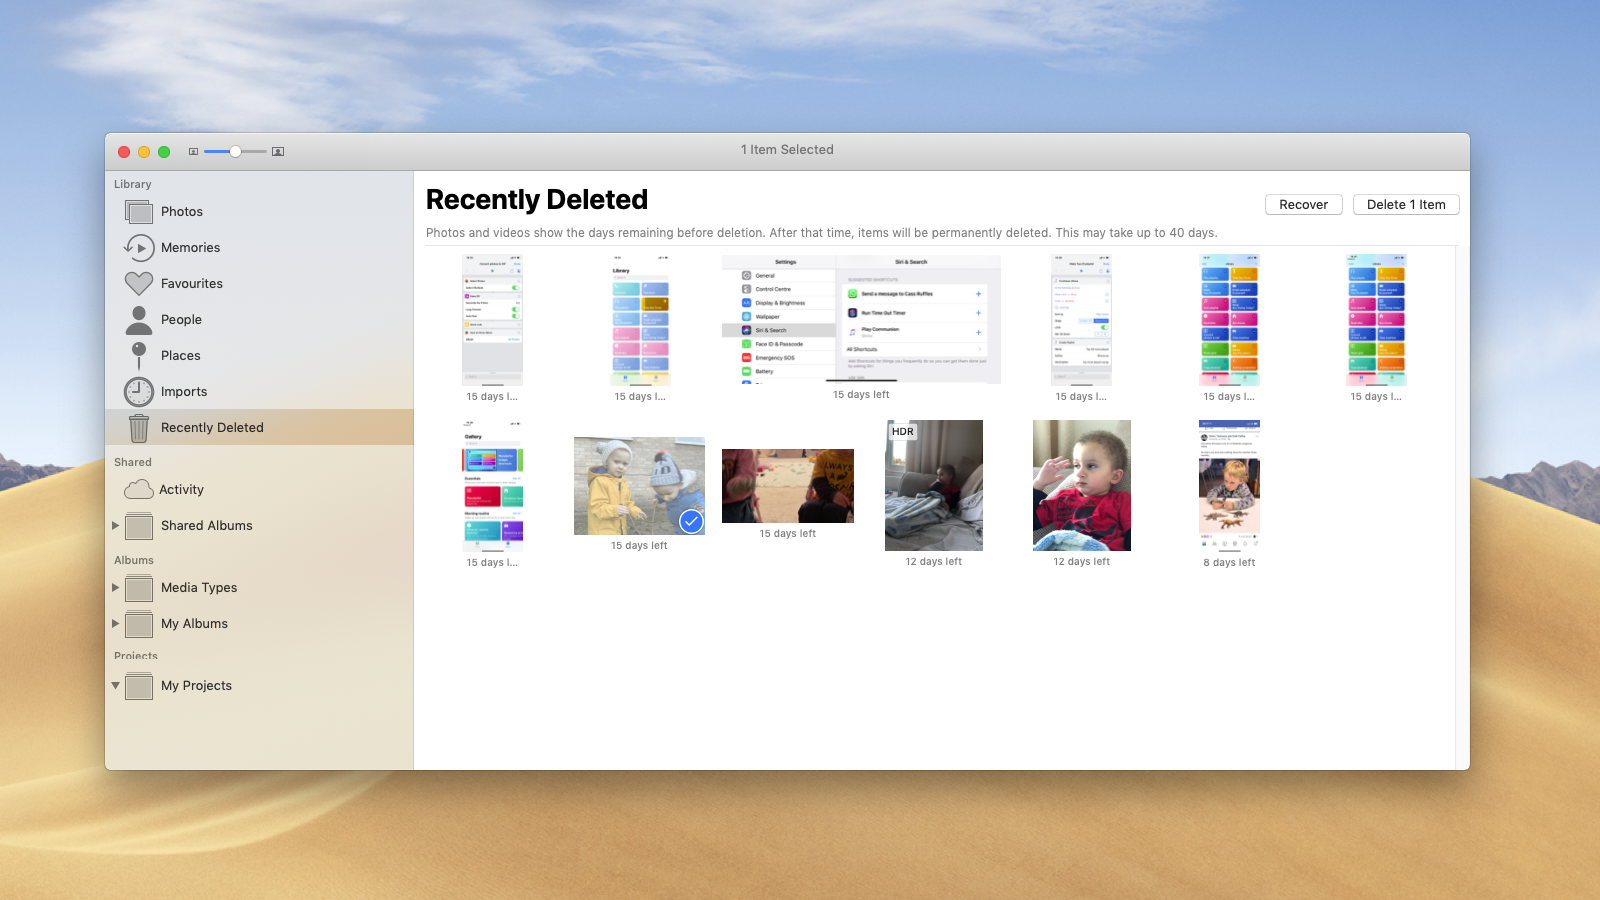Click the large thumbnail zoom-in icon

coord(278,152)
